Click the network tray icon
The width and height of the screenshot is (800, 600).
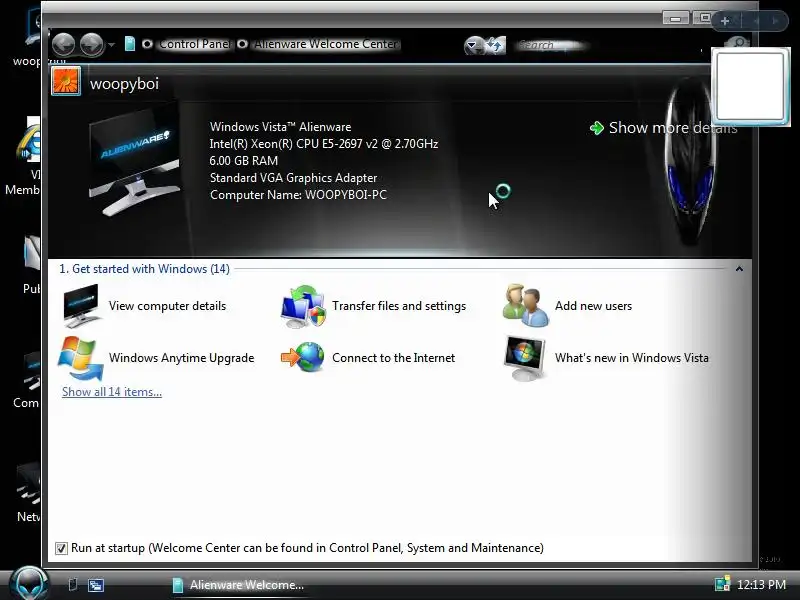pyautogui.click(x=722, y=584)
